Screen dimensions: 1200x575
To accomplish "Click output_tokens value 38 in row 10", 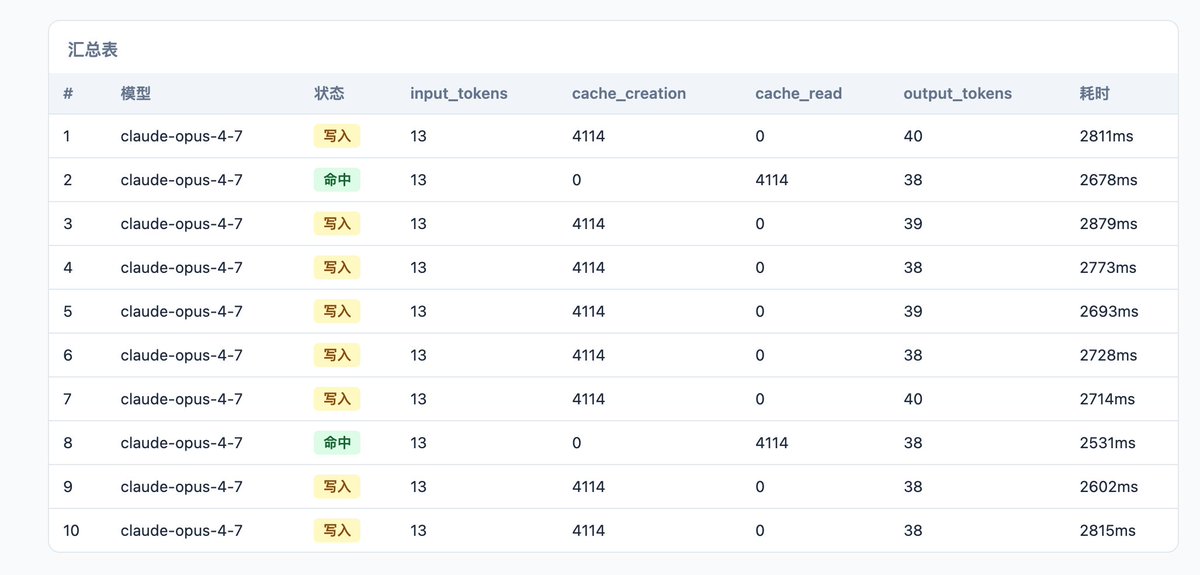I will 913,530.
